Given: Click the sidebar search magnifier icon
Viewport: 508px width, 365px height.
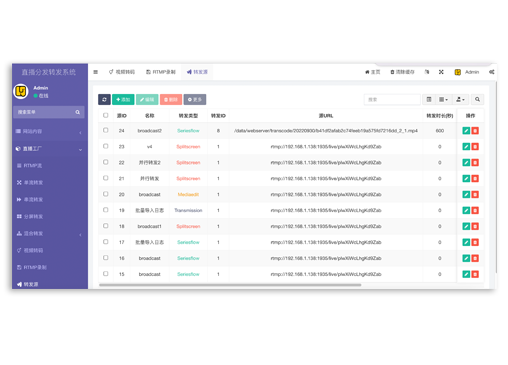Looking at the screenshot, I should pos(78,112).
